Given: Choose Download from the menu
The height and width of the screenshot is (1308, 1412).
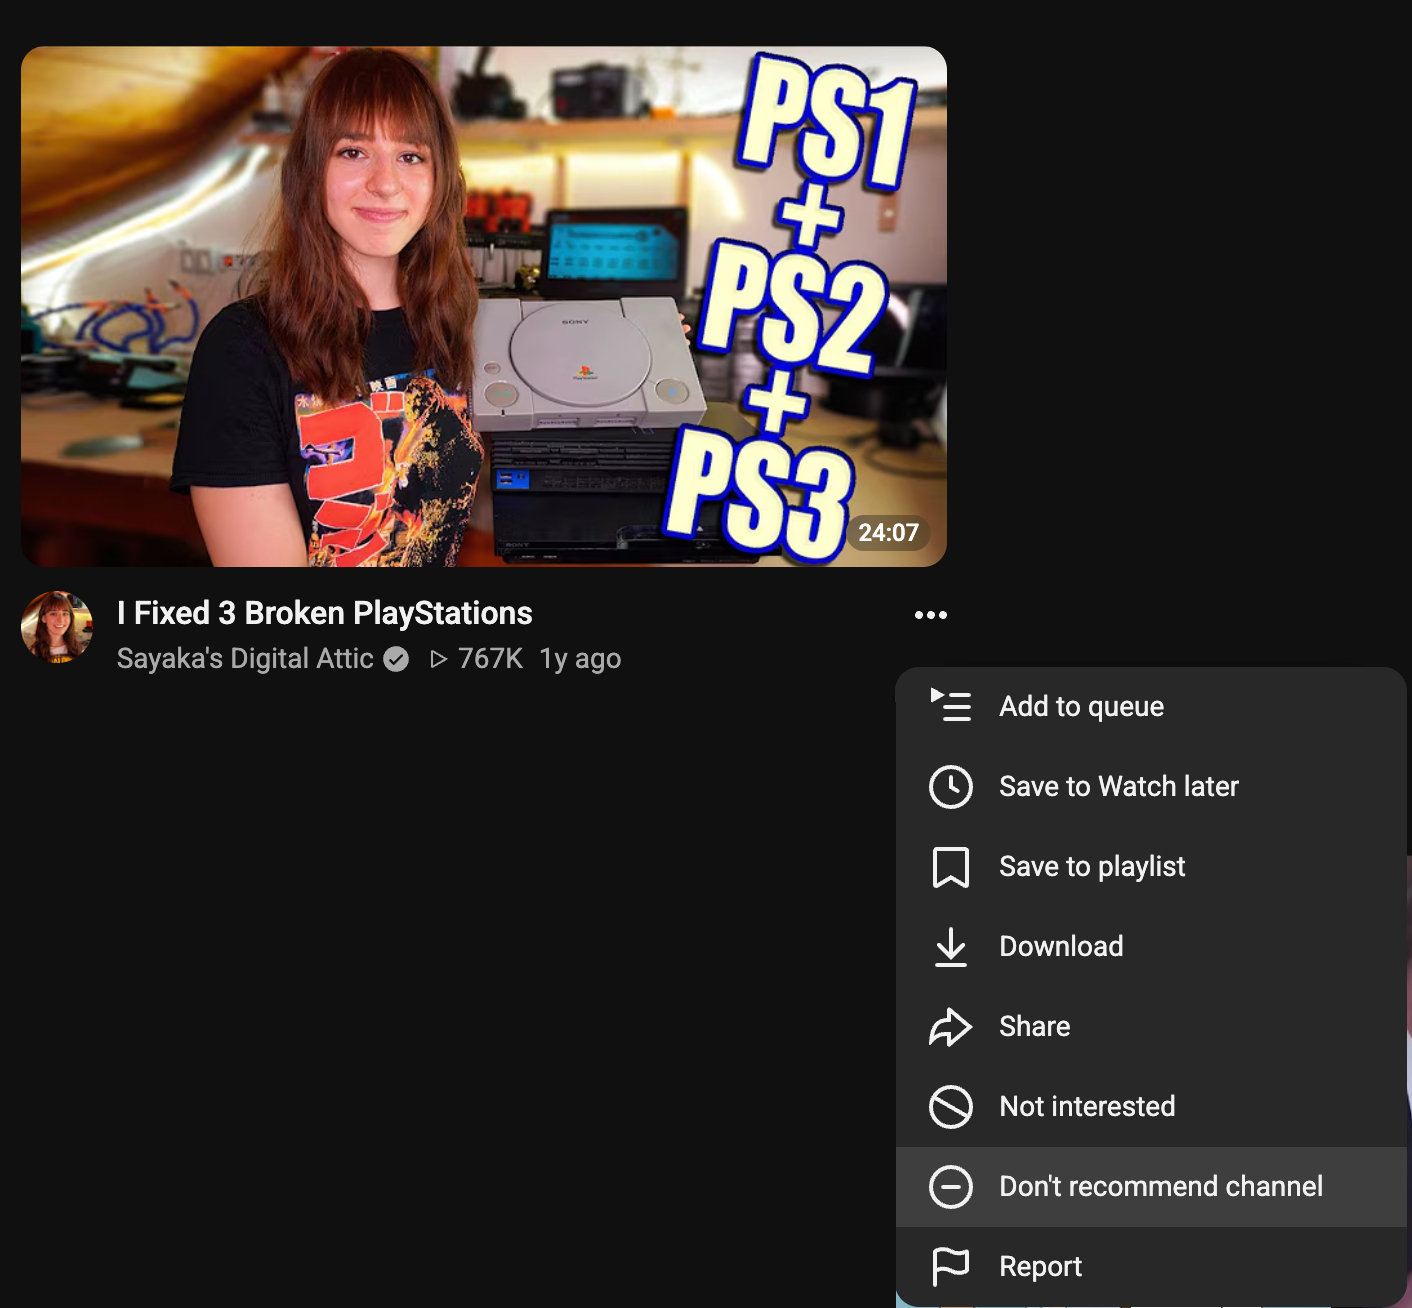Looking at the screenshot, I should (x=1151, y=947).
